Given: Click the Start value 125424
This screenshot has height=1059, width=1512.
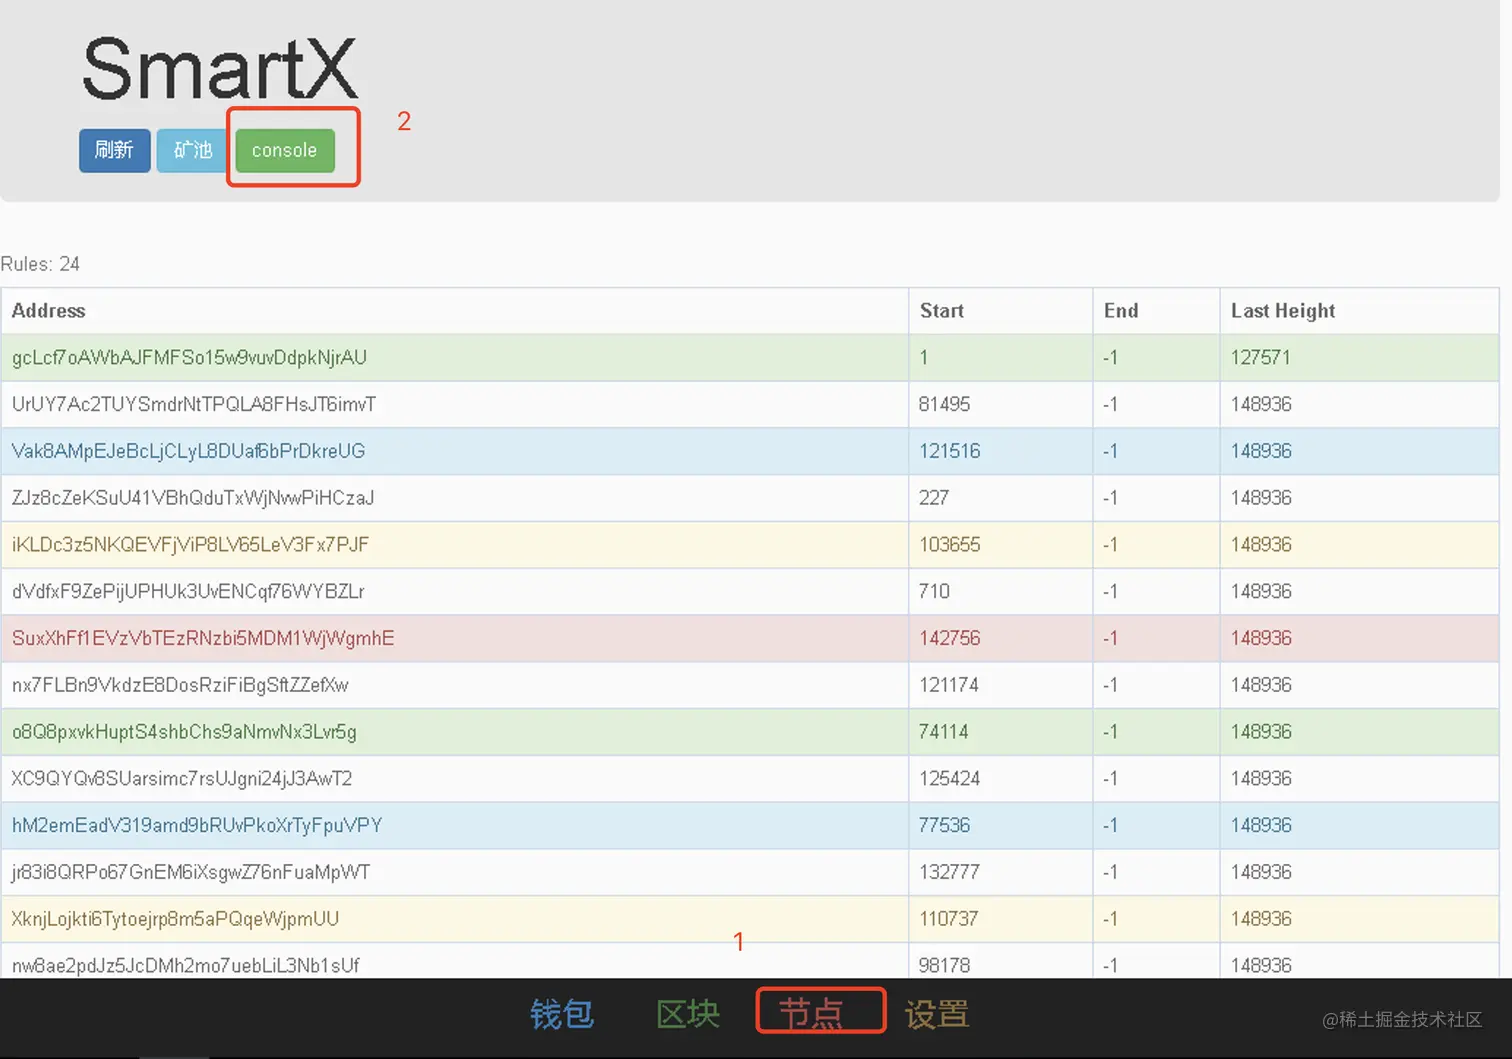Looking at the screenshot, I should (x=950, y=778).
